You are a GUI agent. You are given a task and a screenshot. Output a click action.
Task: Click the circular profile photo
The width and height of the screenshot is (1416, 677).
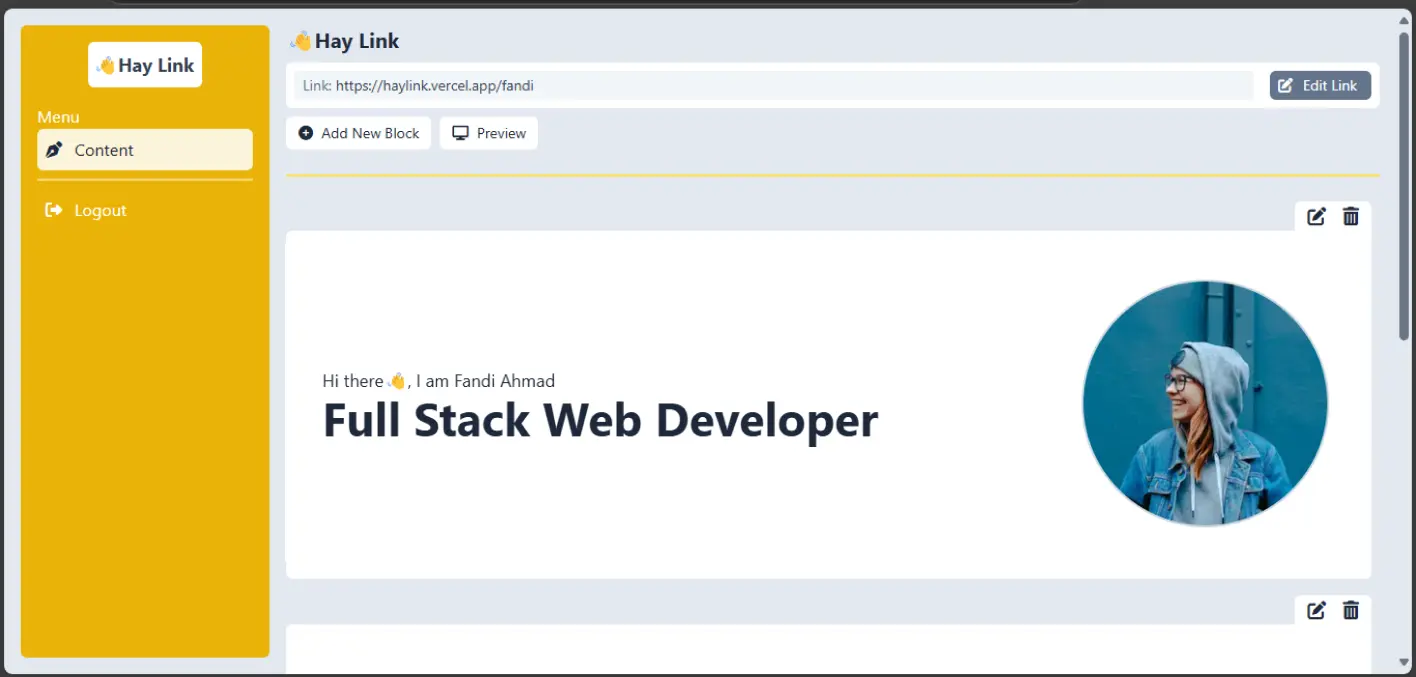[x=1205, y=403]
